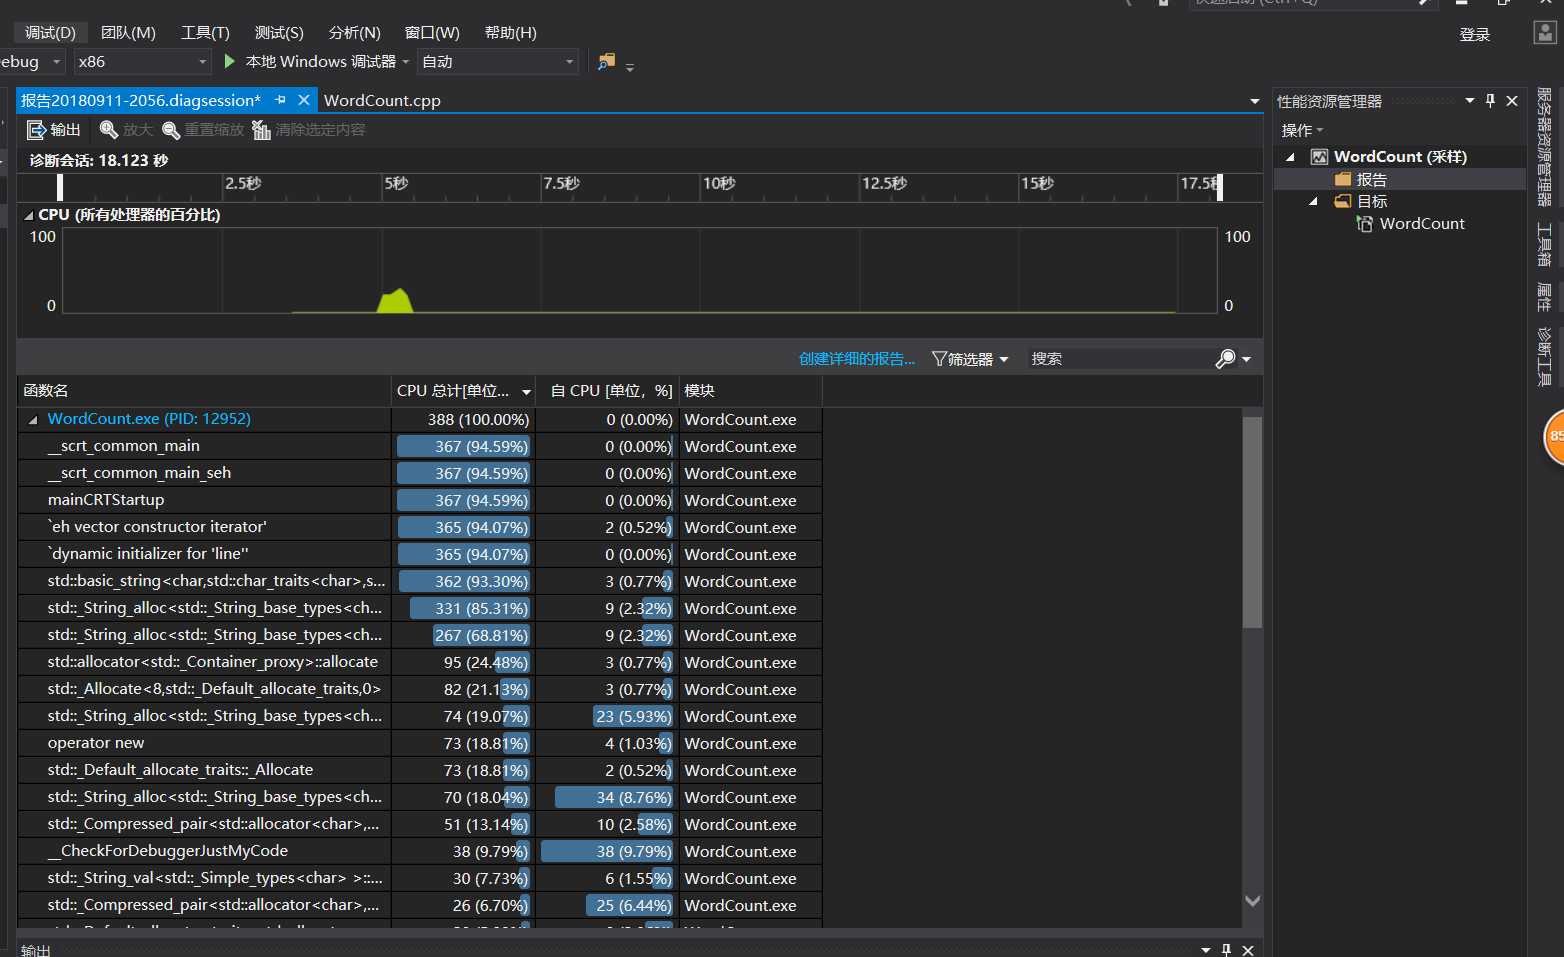Screen dimensions: 1564x957
Task: Select the __scrt_common_main_seh function row
Action: coord(420,473)
